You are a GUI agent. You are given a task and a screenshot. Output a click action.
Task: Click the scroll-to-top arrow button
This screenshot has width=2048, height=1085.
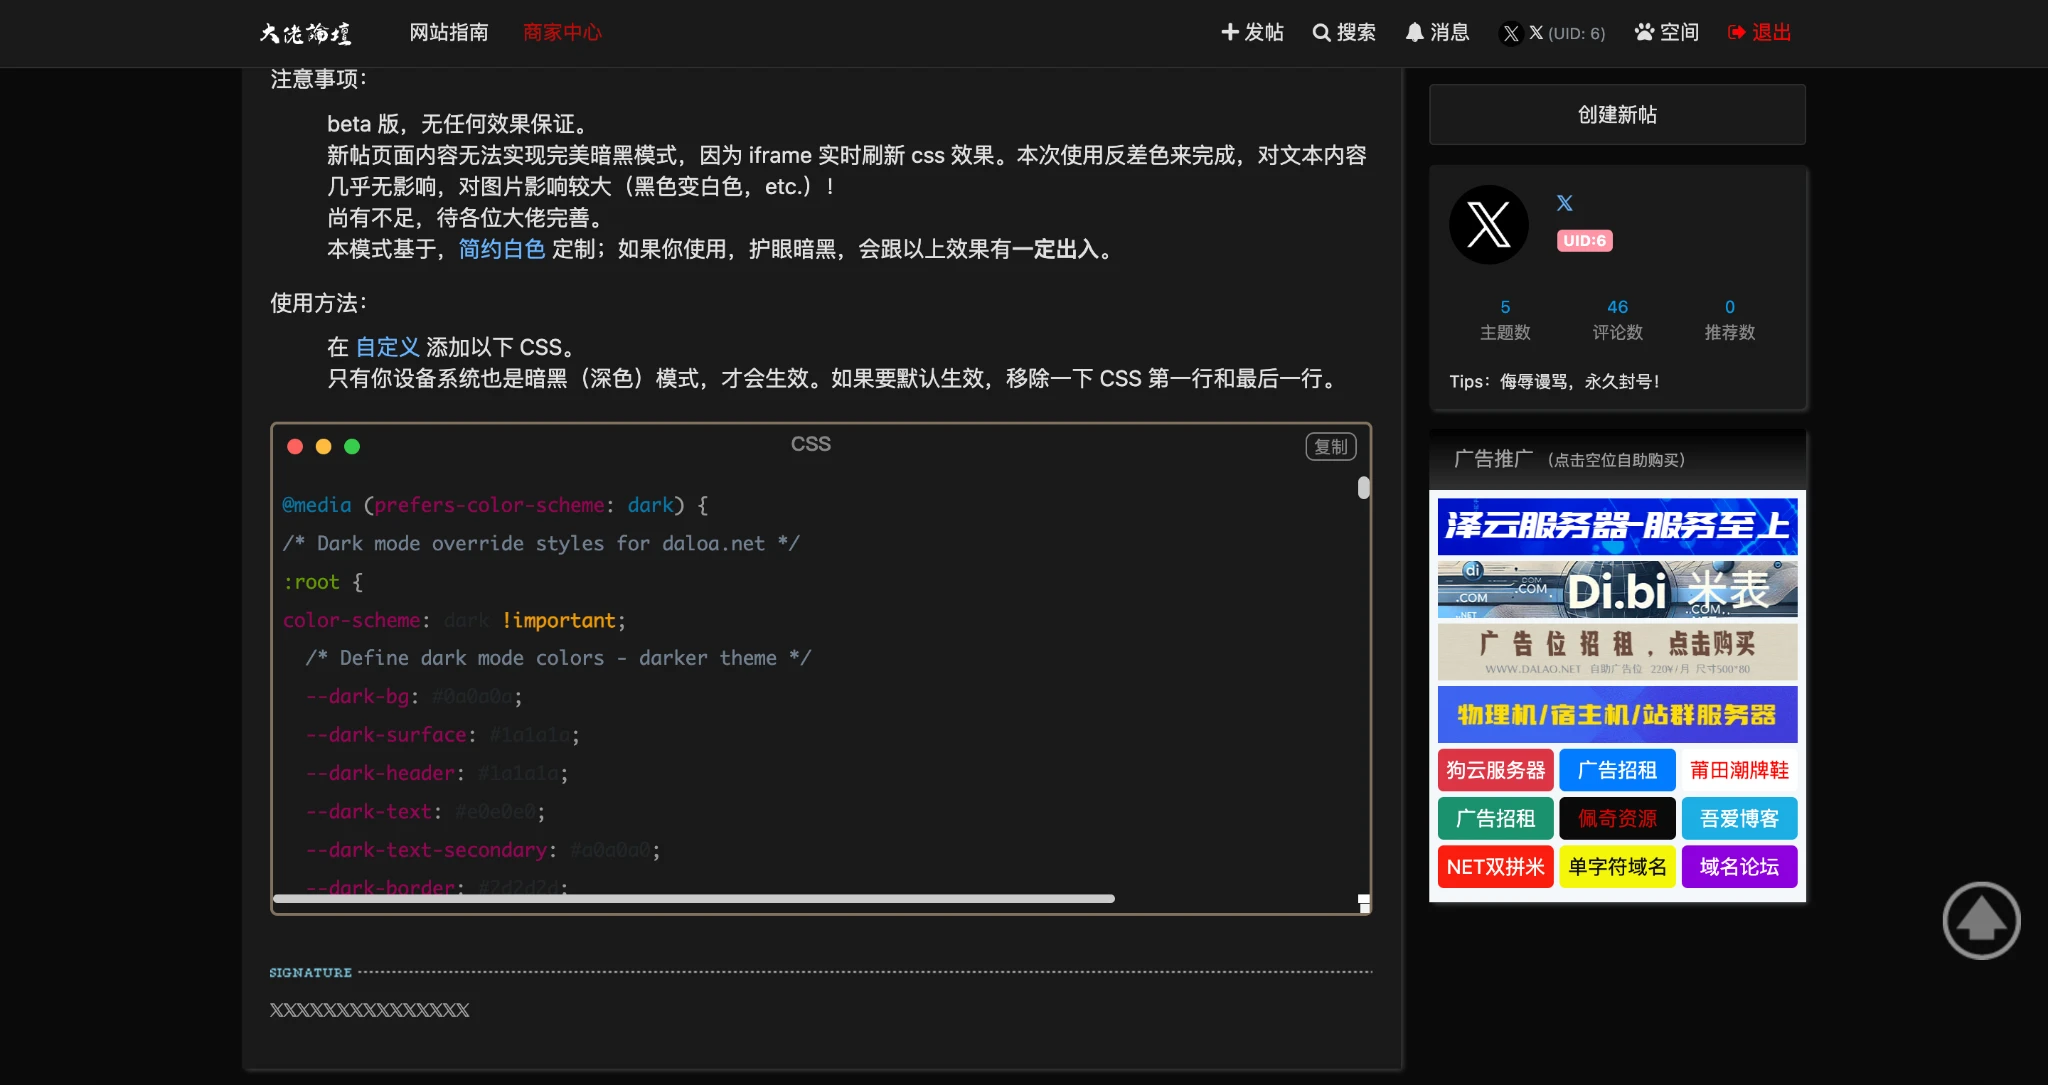point(1981,920)
